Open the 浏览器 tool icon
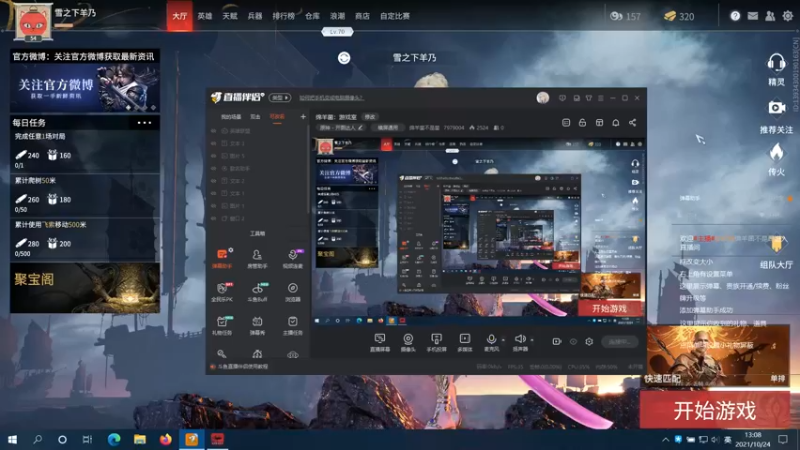Screen dimensions: 800x450 293,292
